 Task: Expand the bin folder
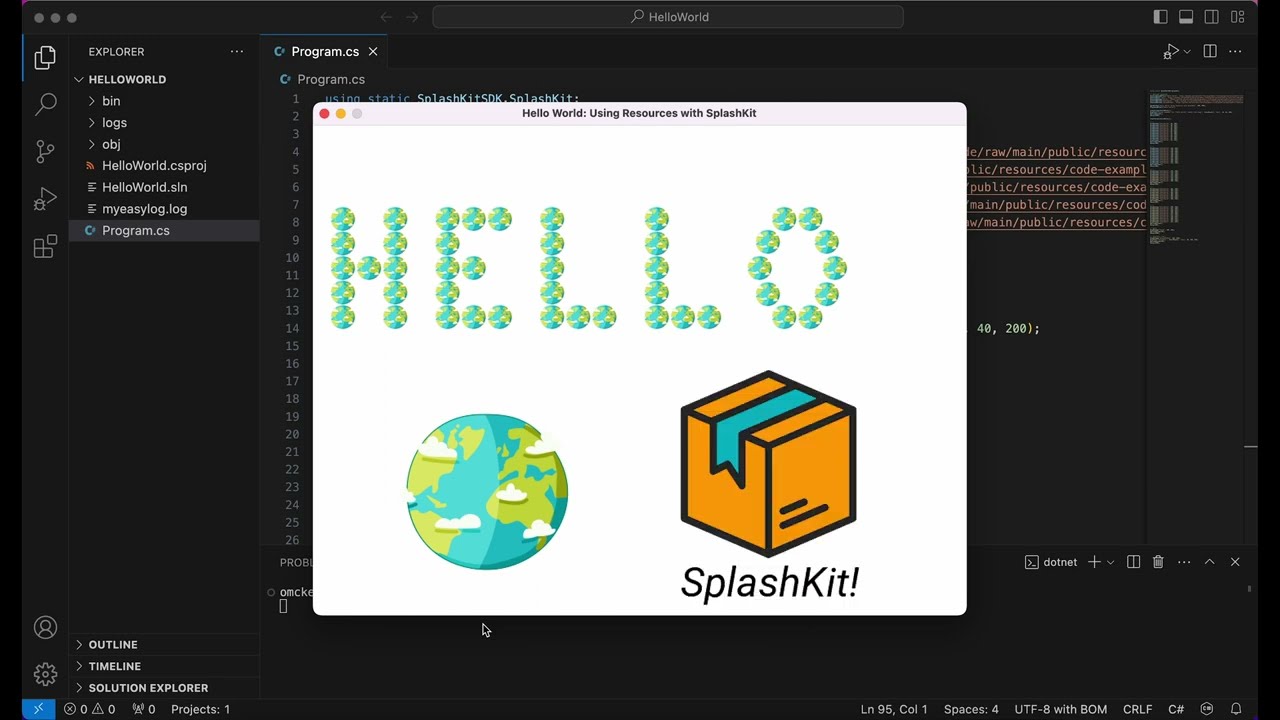[164, 101]
